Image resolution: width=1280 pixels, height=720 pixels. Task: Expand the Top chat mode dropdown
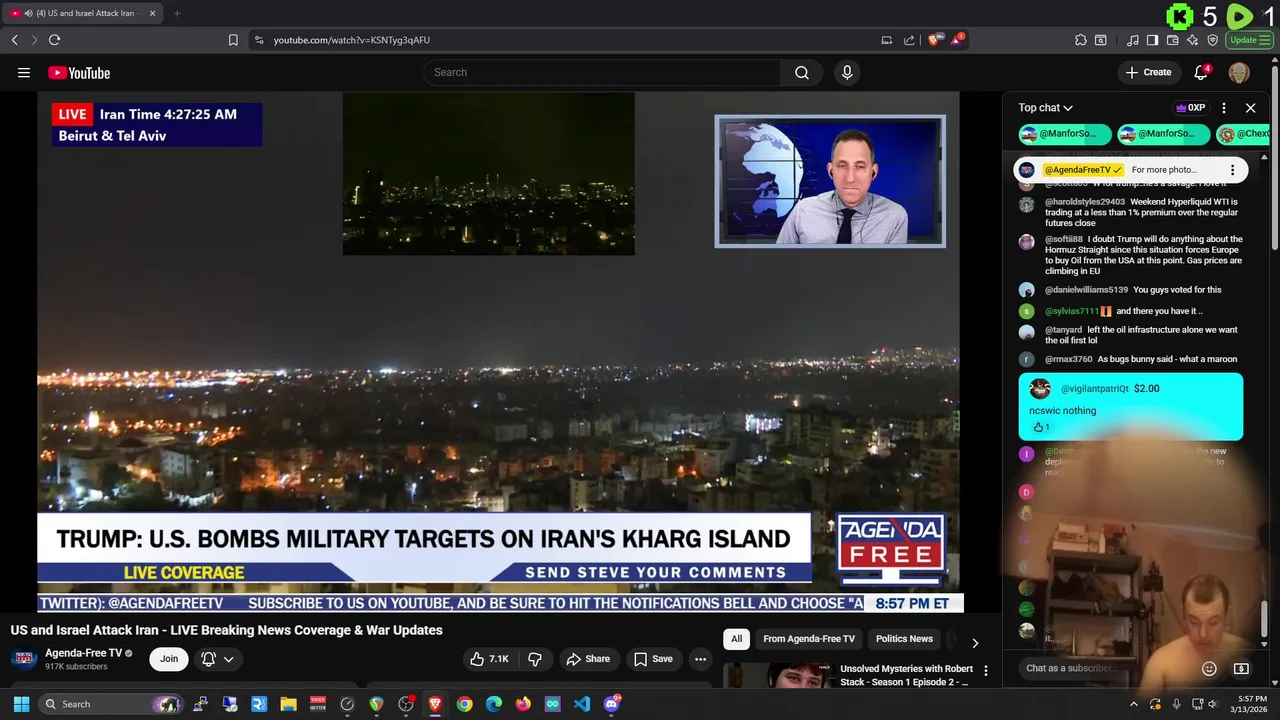[x=1045, y=108]
